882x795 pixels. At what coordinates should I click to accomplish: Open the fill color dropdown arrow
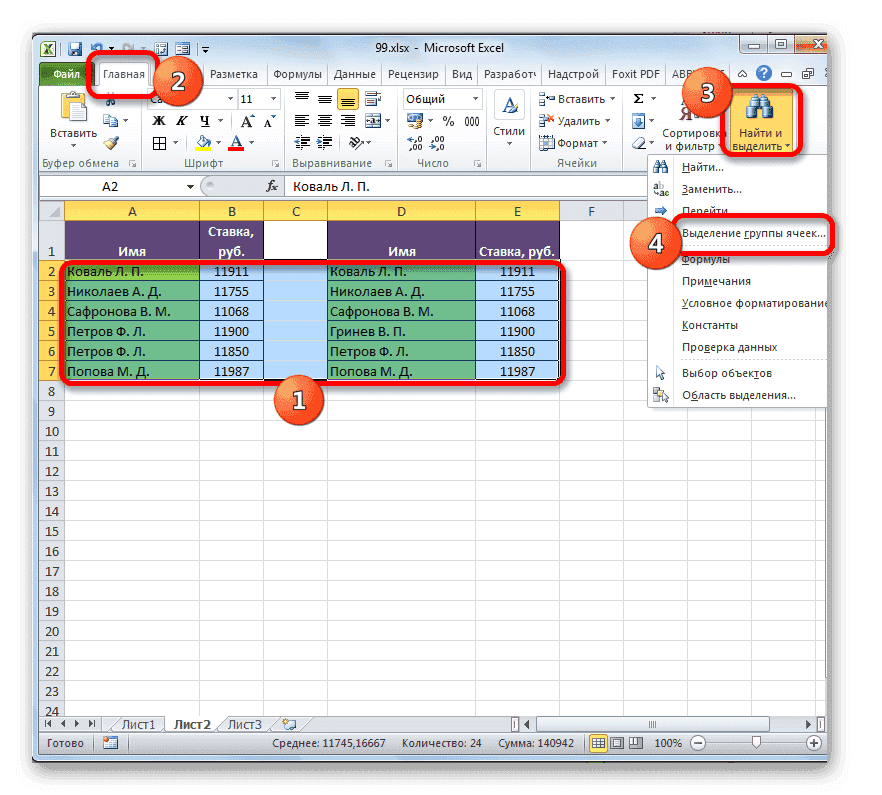click(x=219, y=143)
